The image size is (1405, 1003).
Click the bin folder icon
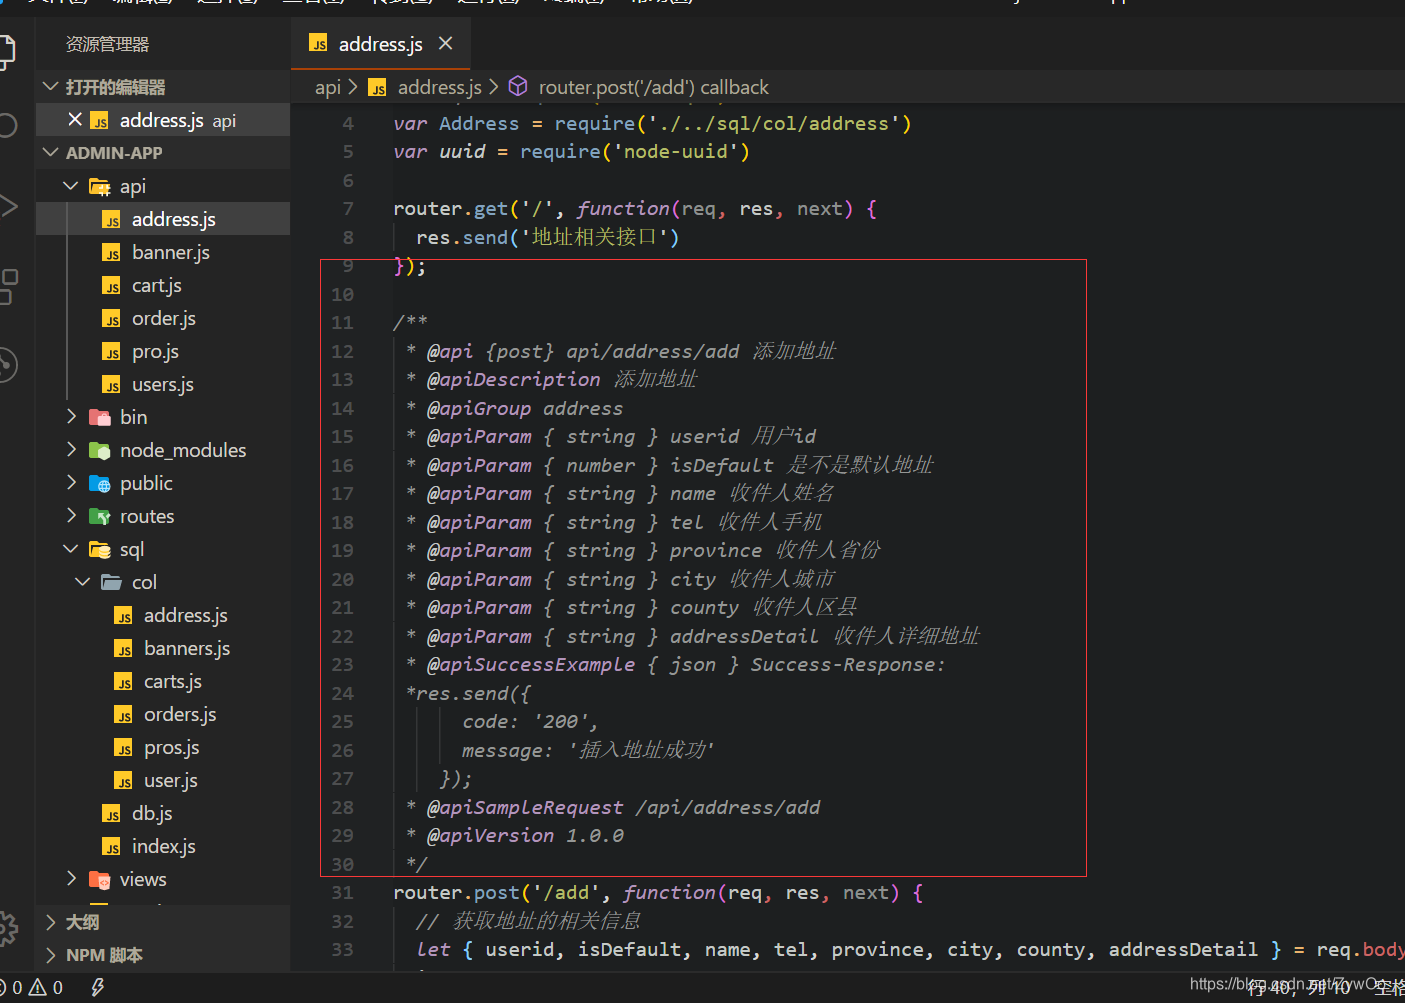click(100, 417)
